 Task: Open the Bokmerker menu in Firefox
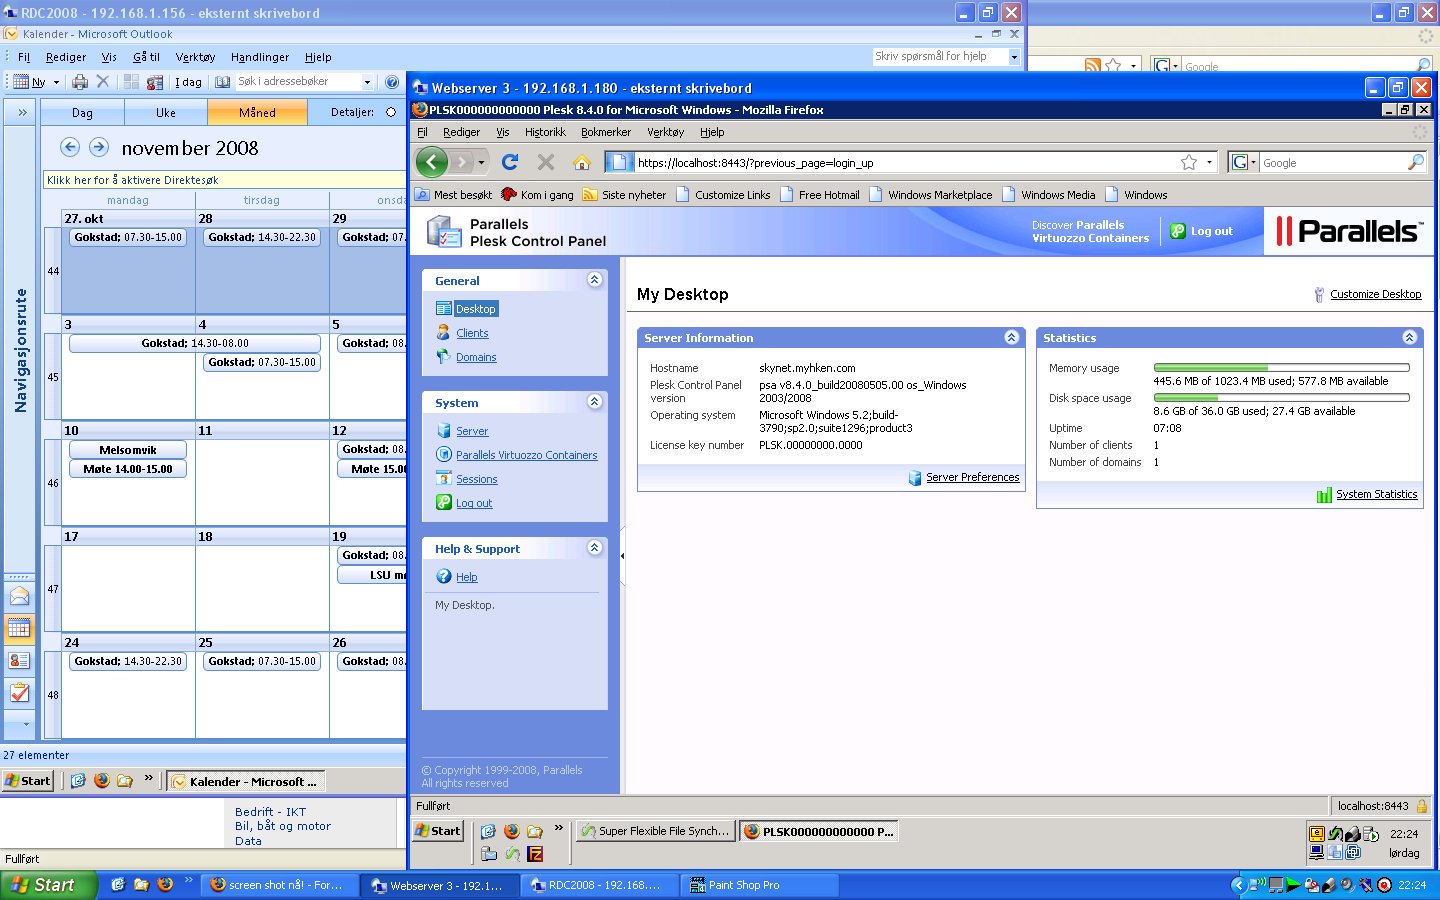point(606,132)
